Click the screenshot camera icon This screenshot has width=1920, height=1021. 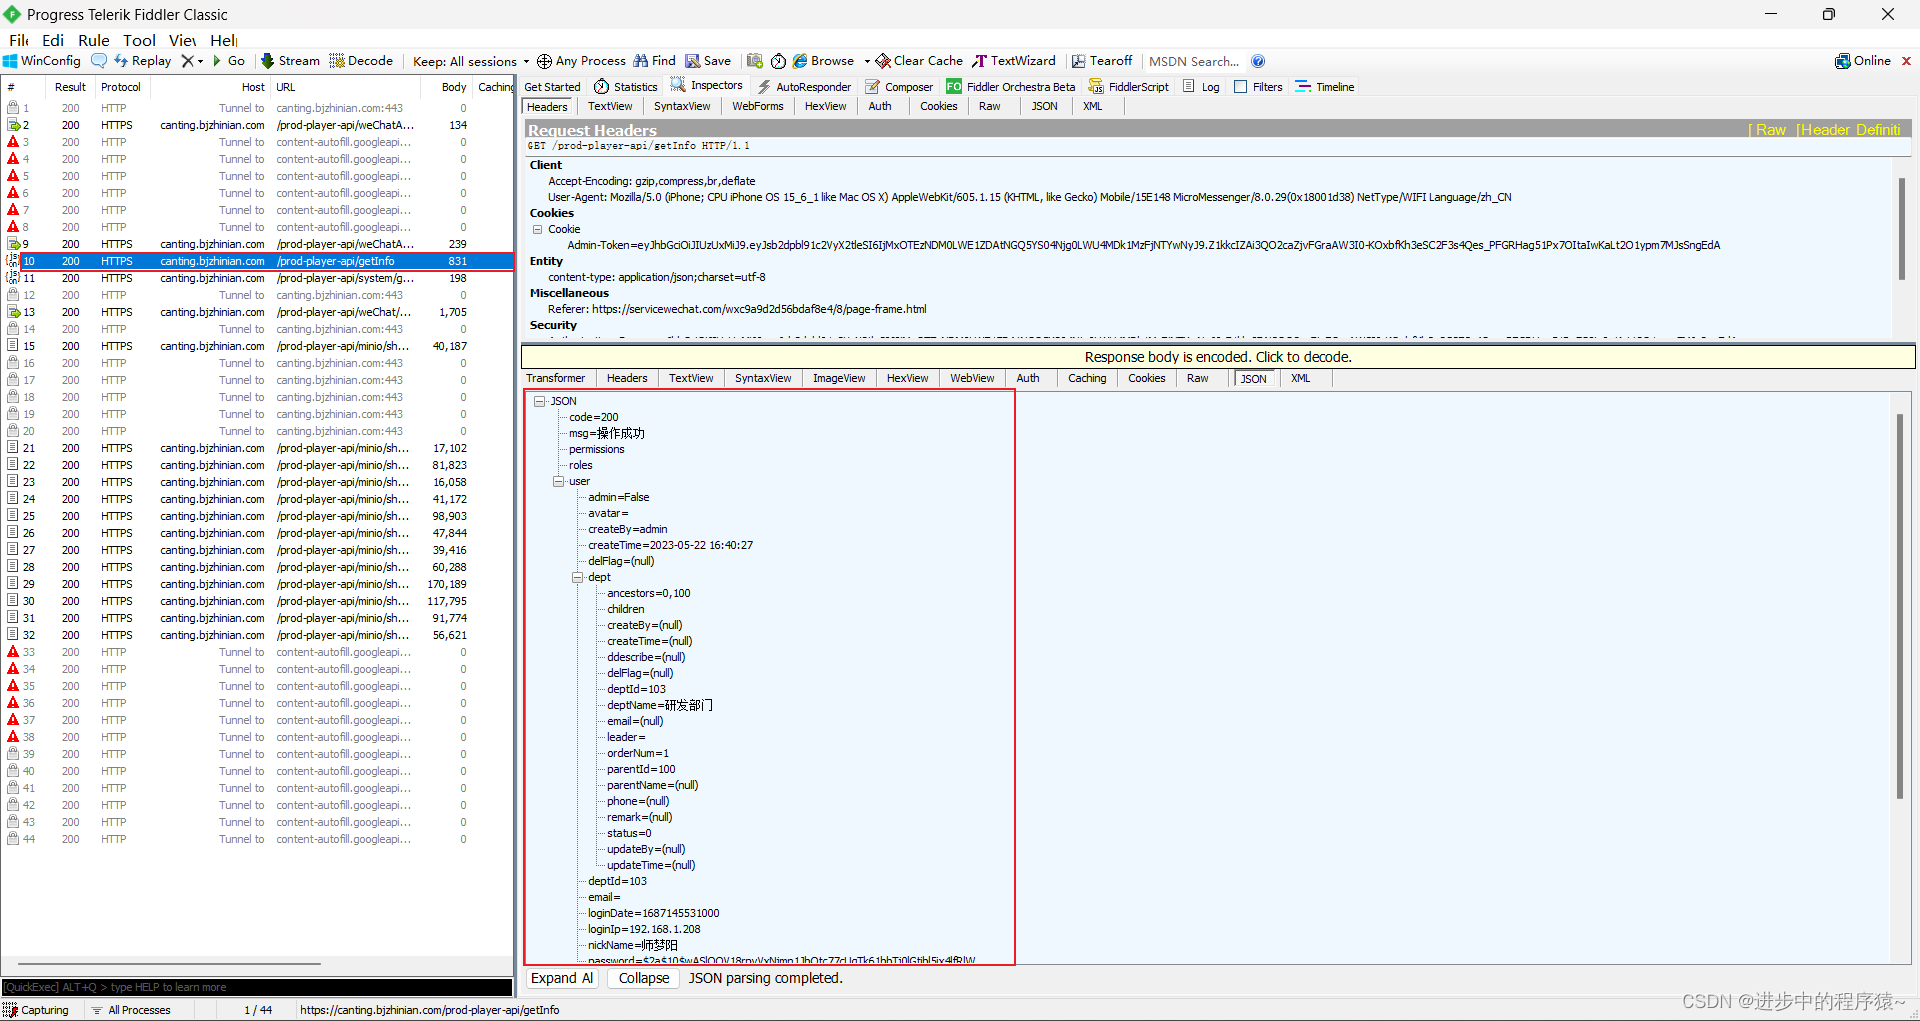[755, 61]
